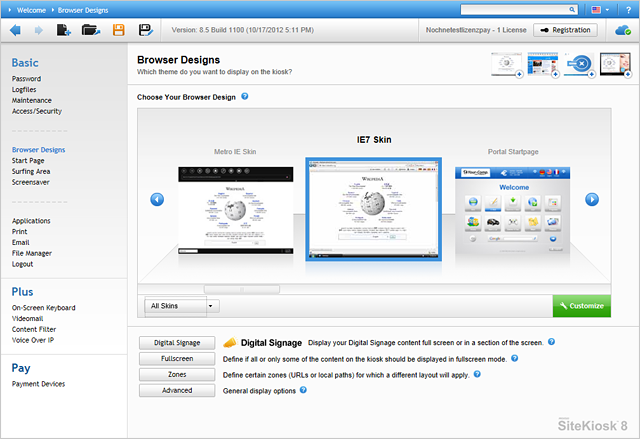Open the All Skins filter dropdown

(x=182, y=305)
